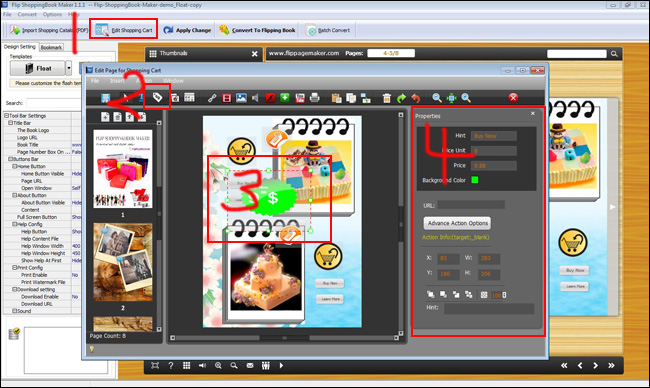The image size is (650, 388).
Task: Click the Apply Change button
Action: click(187, 30)
